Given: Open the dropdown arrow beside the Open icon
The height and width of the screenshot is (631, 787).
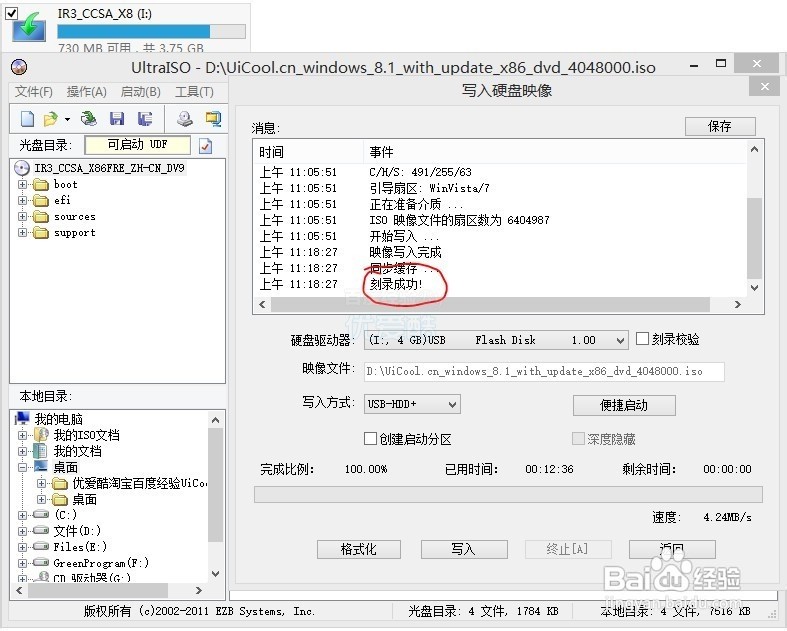Looking at the screenshot, I should (67, 119).
